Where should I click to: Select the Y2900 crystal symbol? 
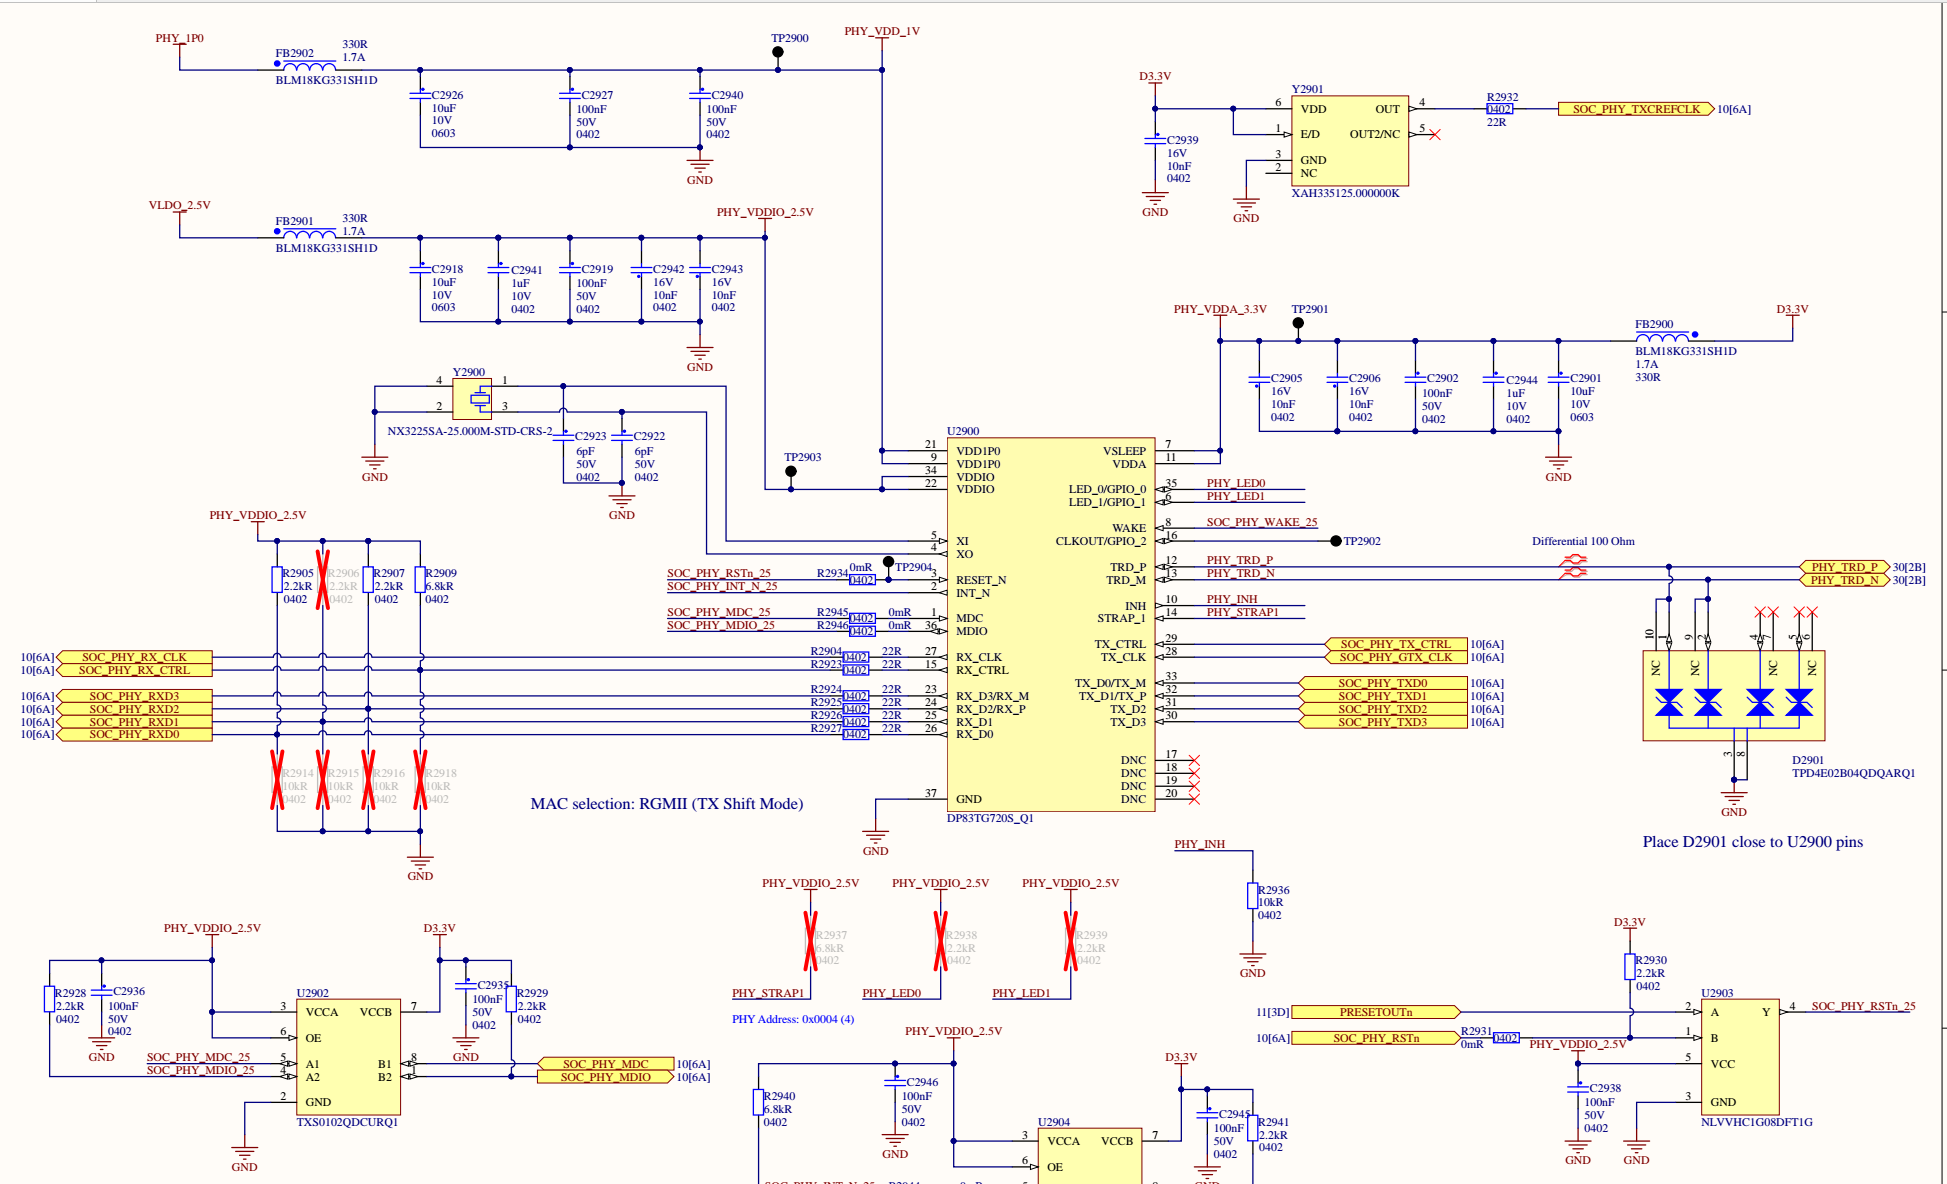(472, 399)
